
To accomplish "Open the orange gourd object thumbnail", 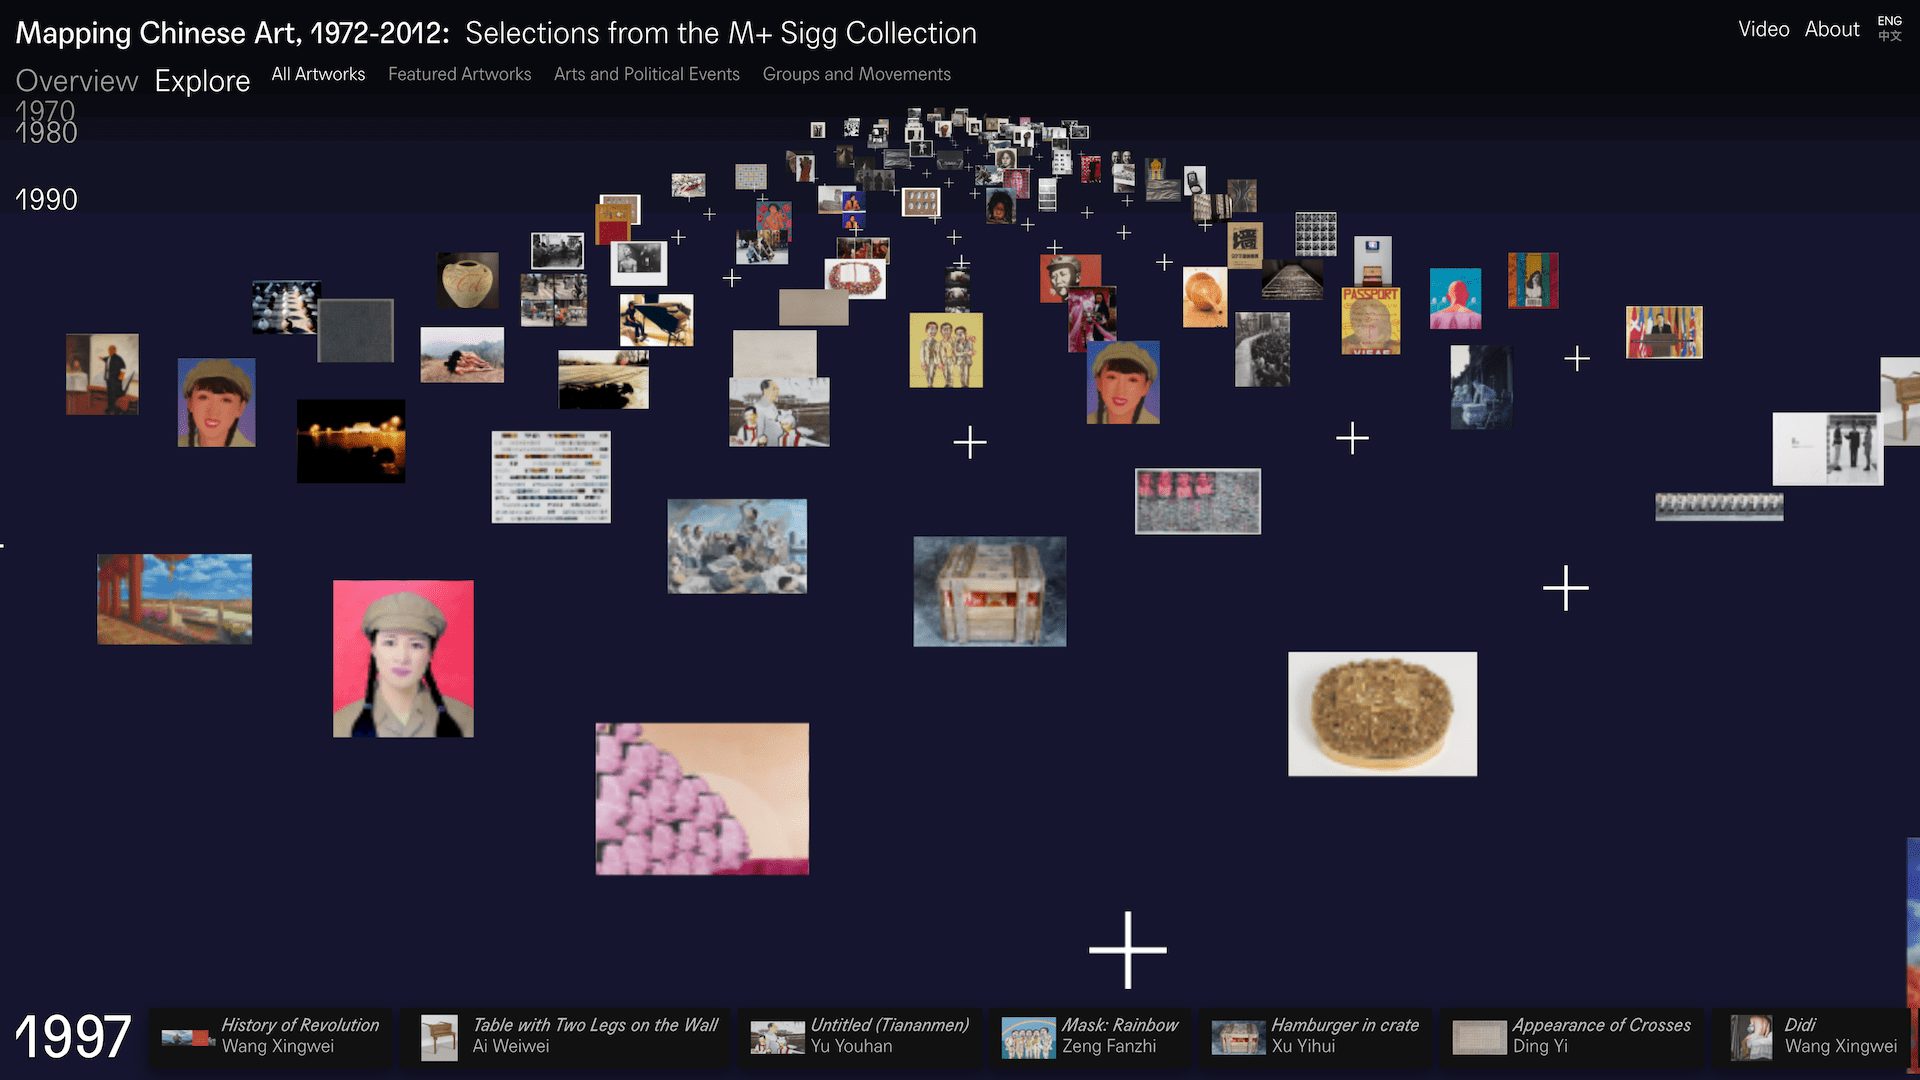I will point(1205,297).
